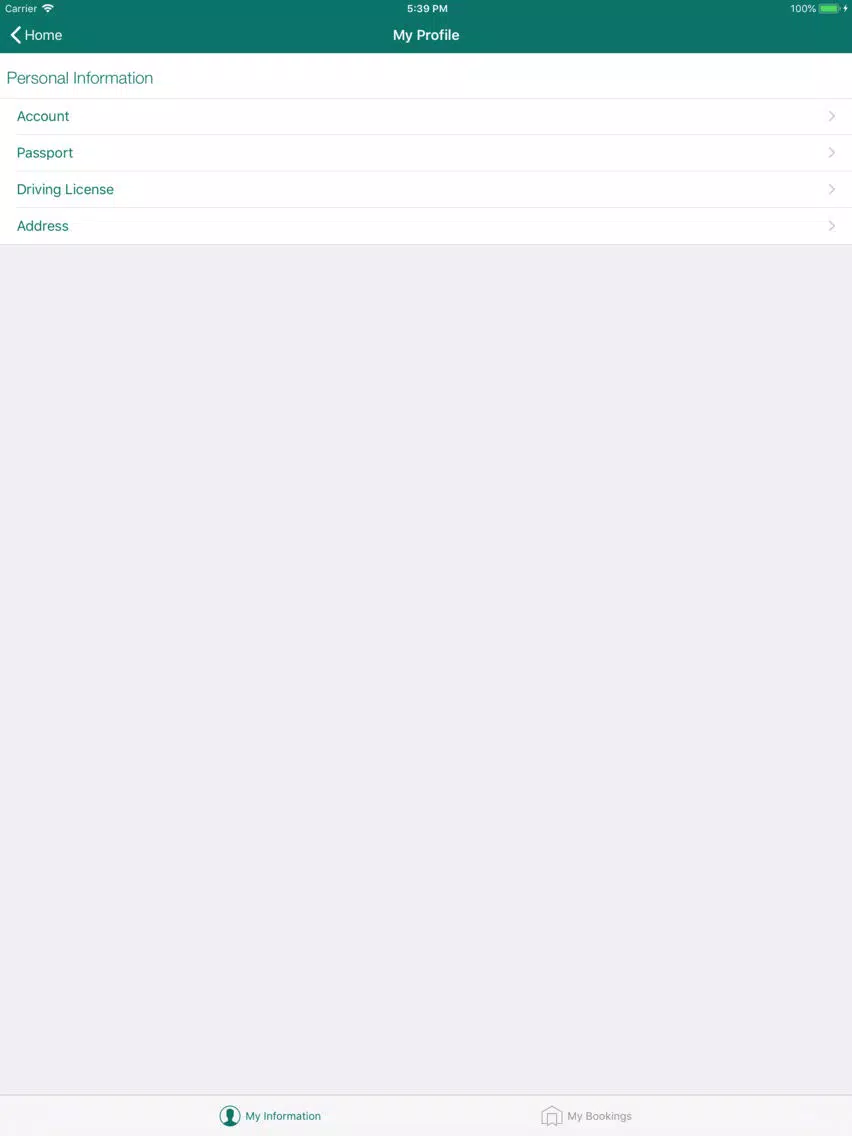Go back to Home

point(36,35)
